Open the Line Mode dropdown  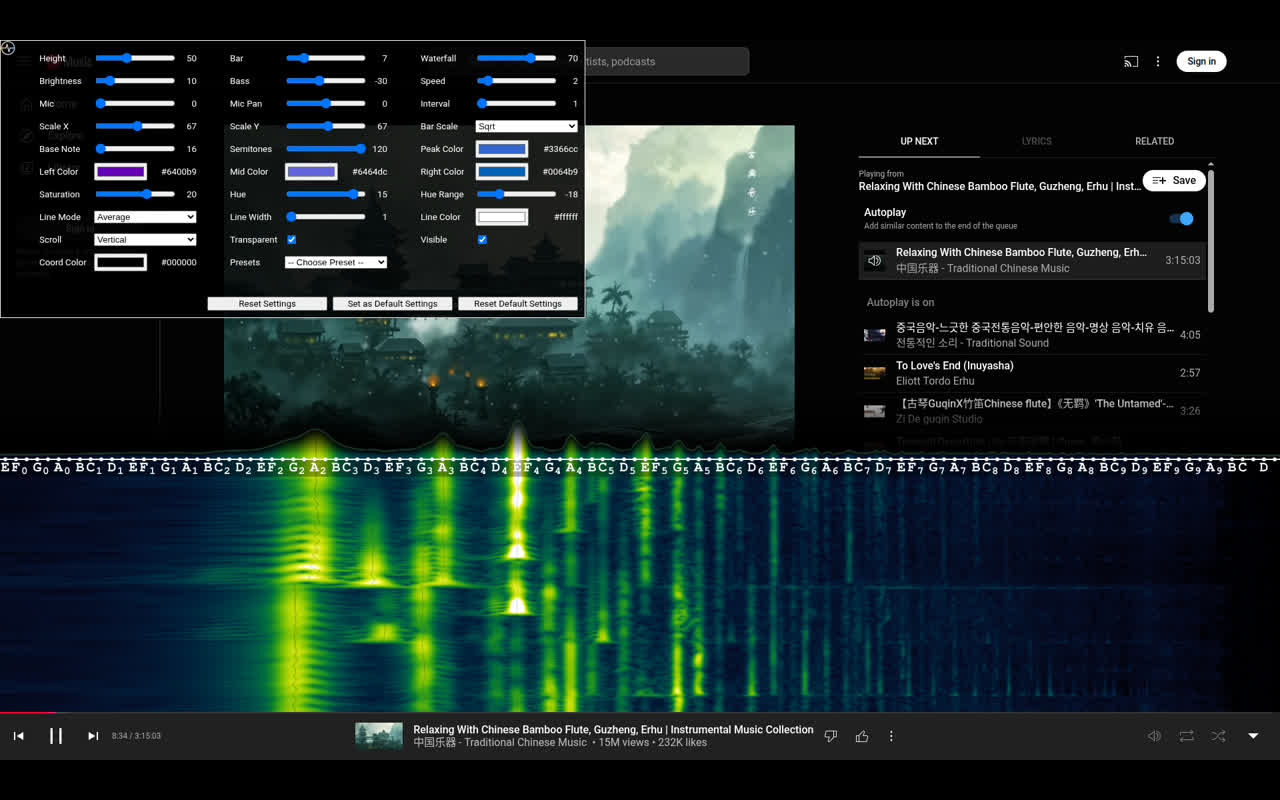coord(145,217)
